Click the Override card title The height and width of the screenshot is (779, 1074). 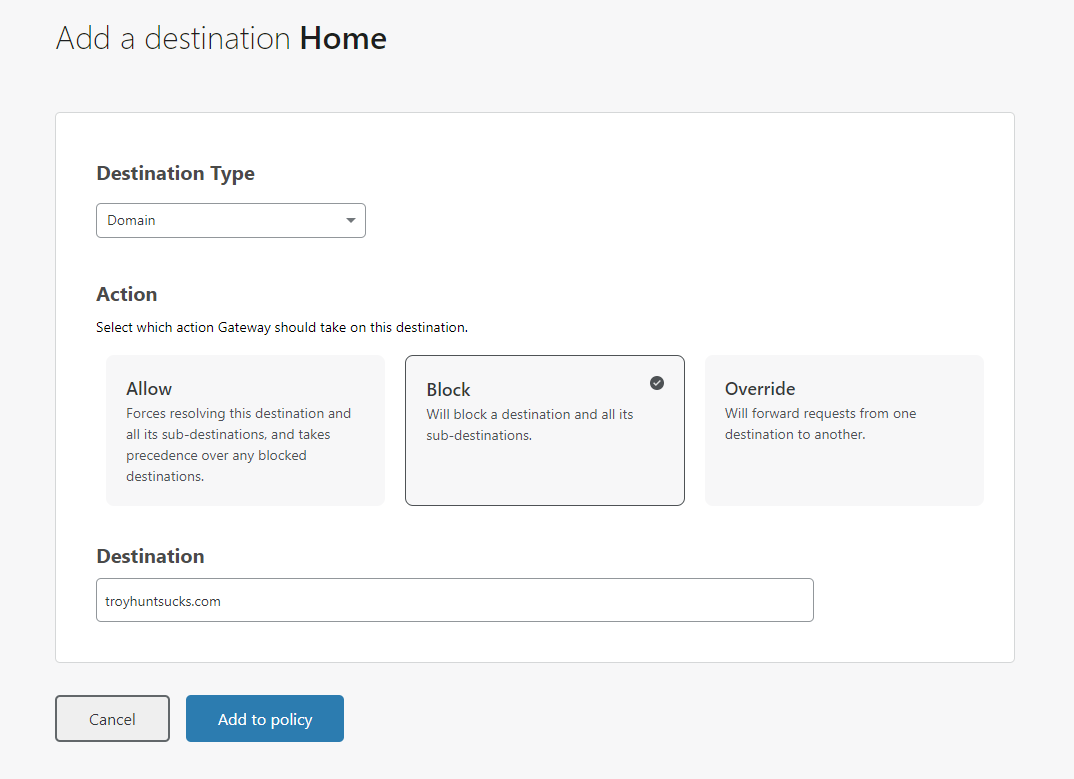coord(760,389)
